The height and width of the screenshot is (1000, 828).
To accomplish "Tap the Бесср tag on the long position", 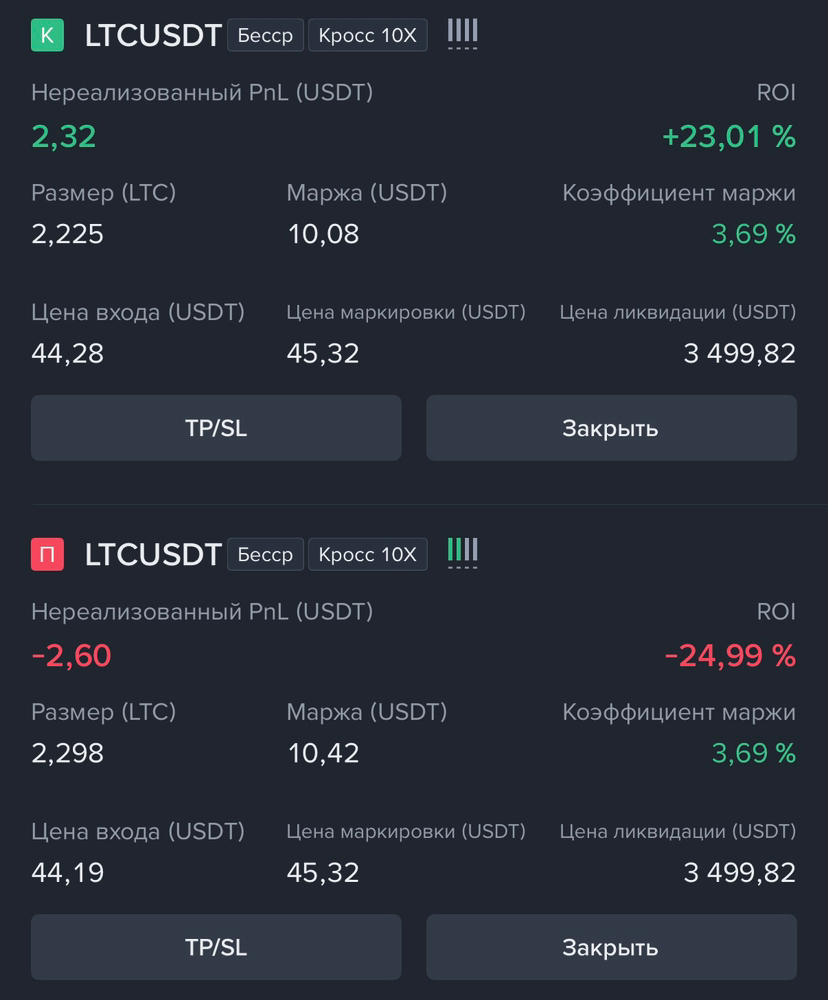I will (x=265, y=35).
